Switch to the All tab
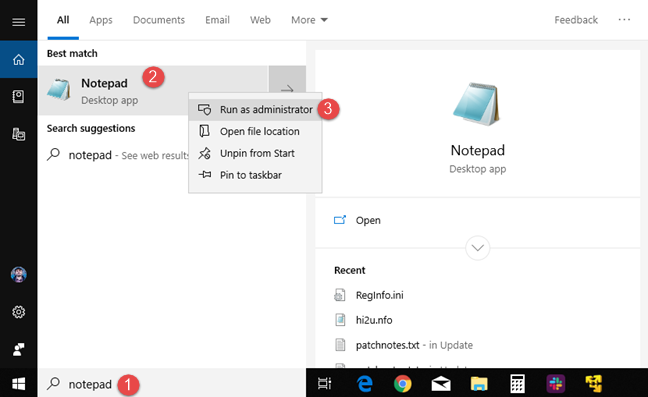648x397 pixels. coord(63,20)
